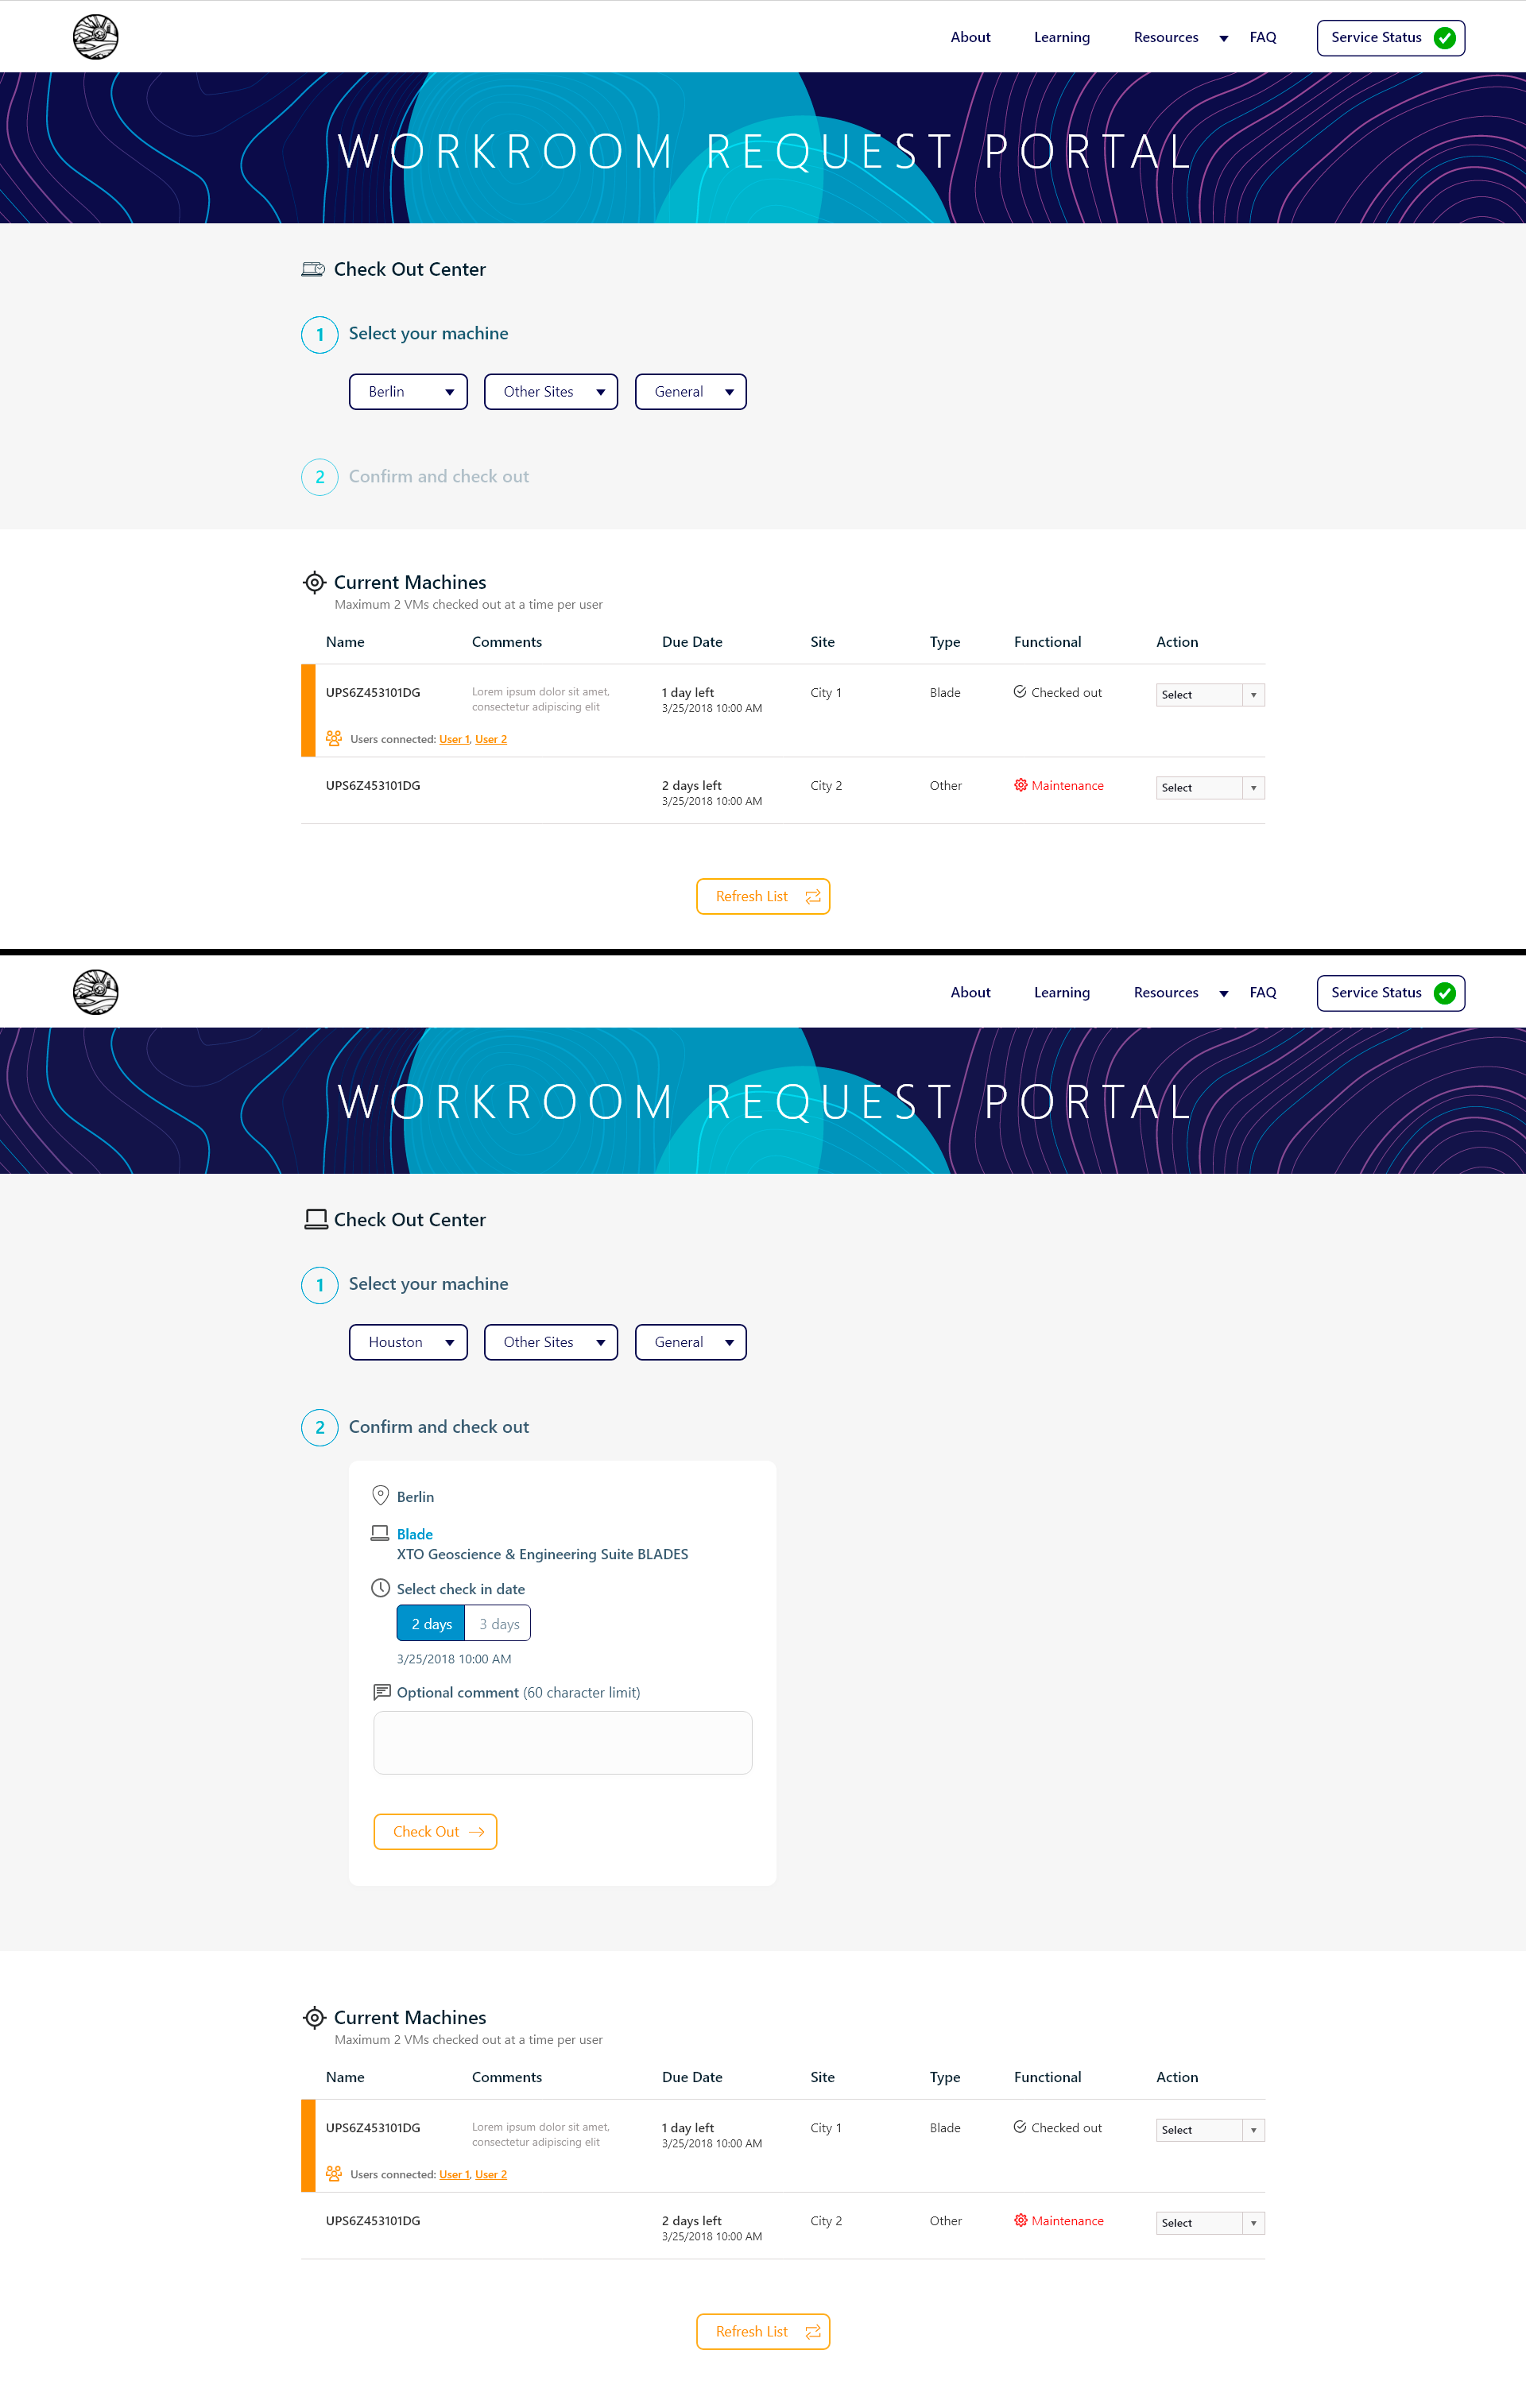Click the clock icon beside Select check in date

(380, 1588)
